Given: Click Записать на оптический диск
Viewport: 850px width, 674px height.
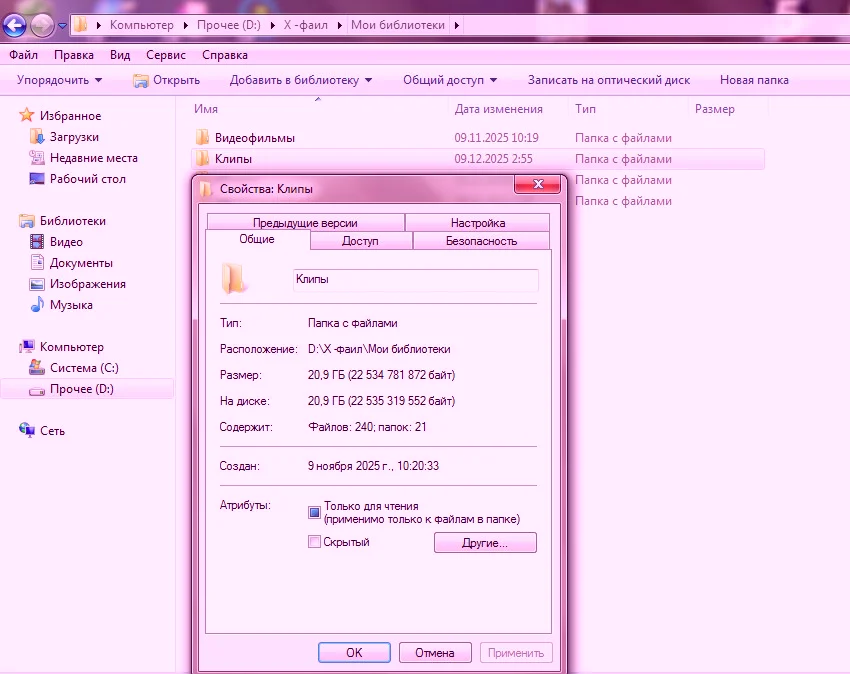Looking at the screenshot, I should pos(609,80).
